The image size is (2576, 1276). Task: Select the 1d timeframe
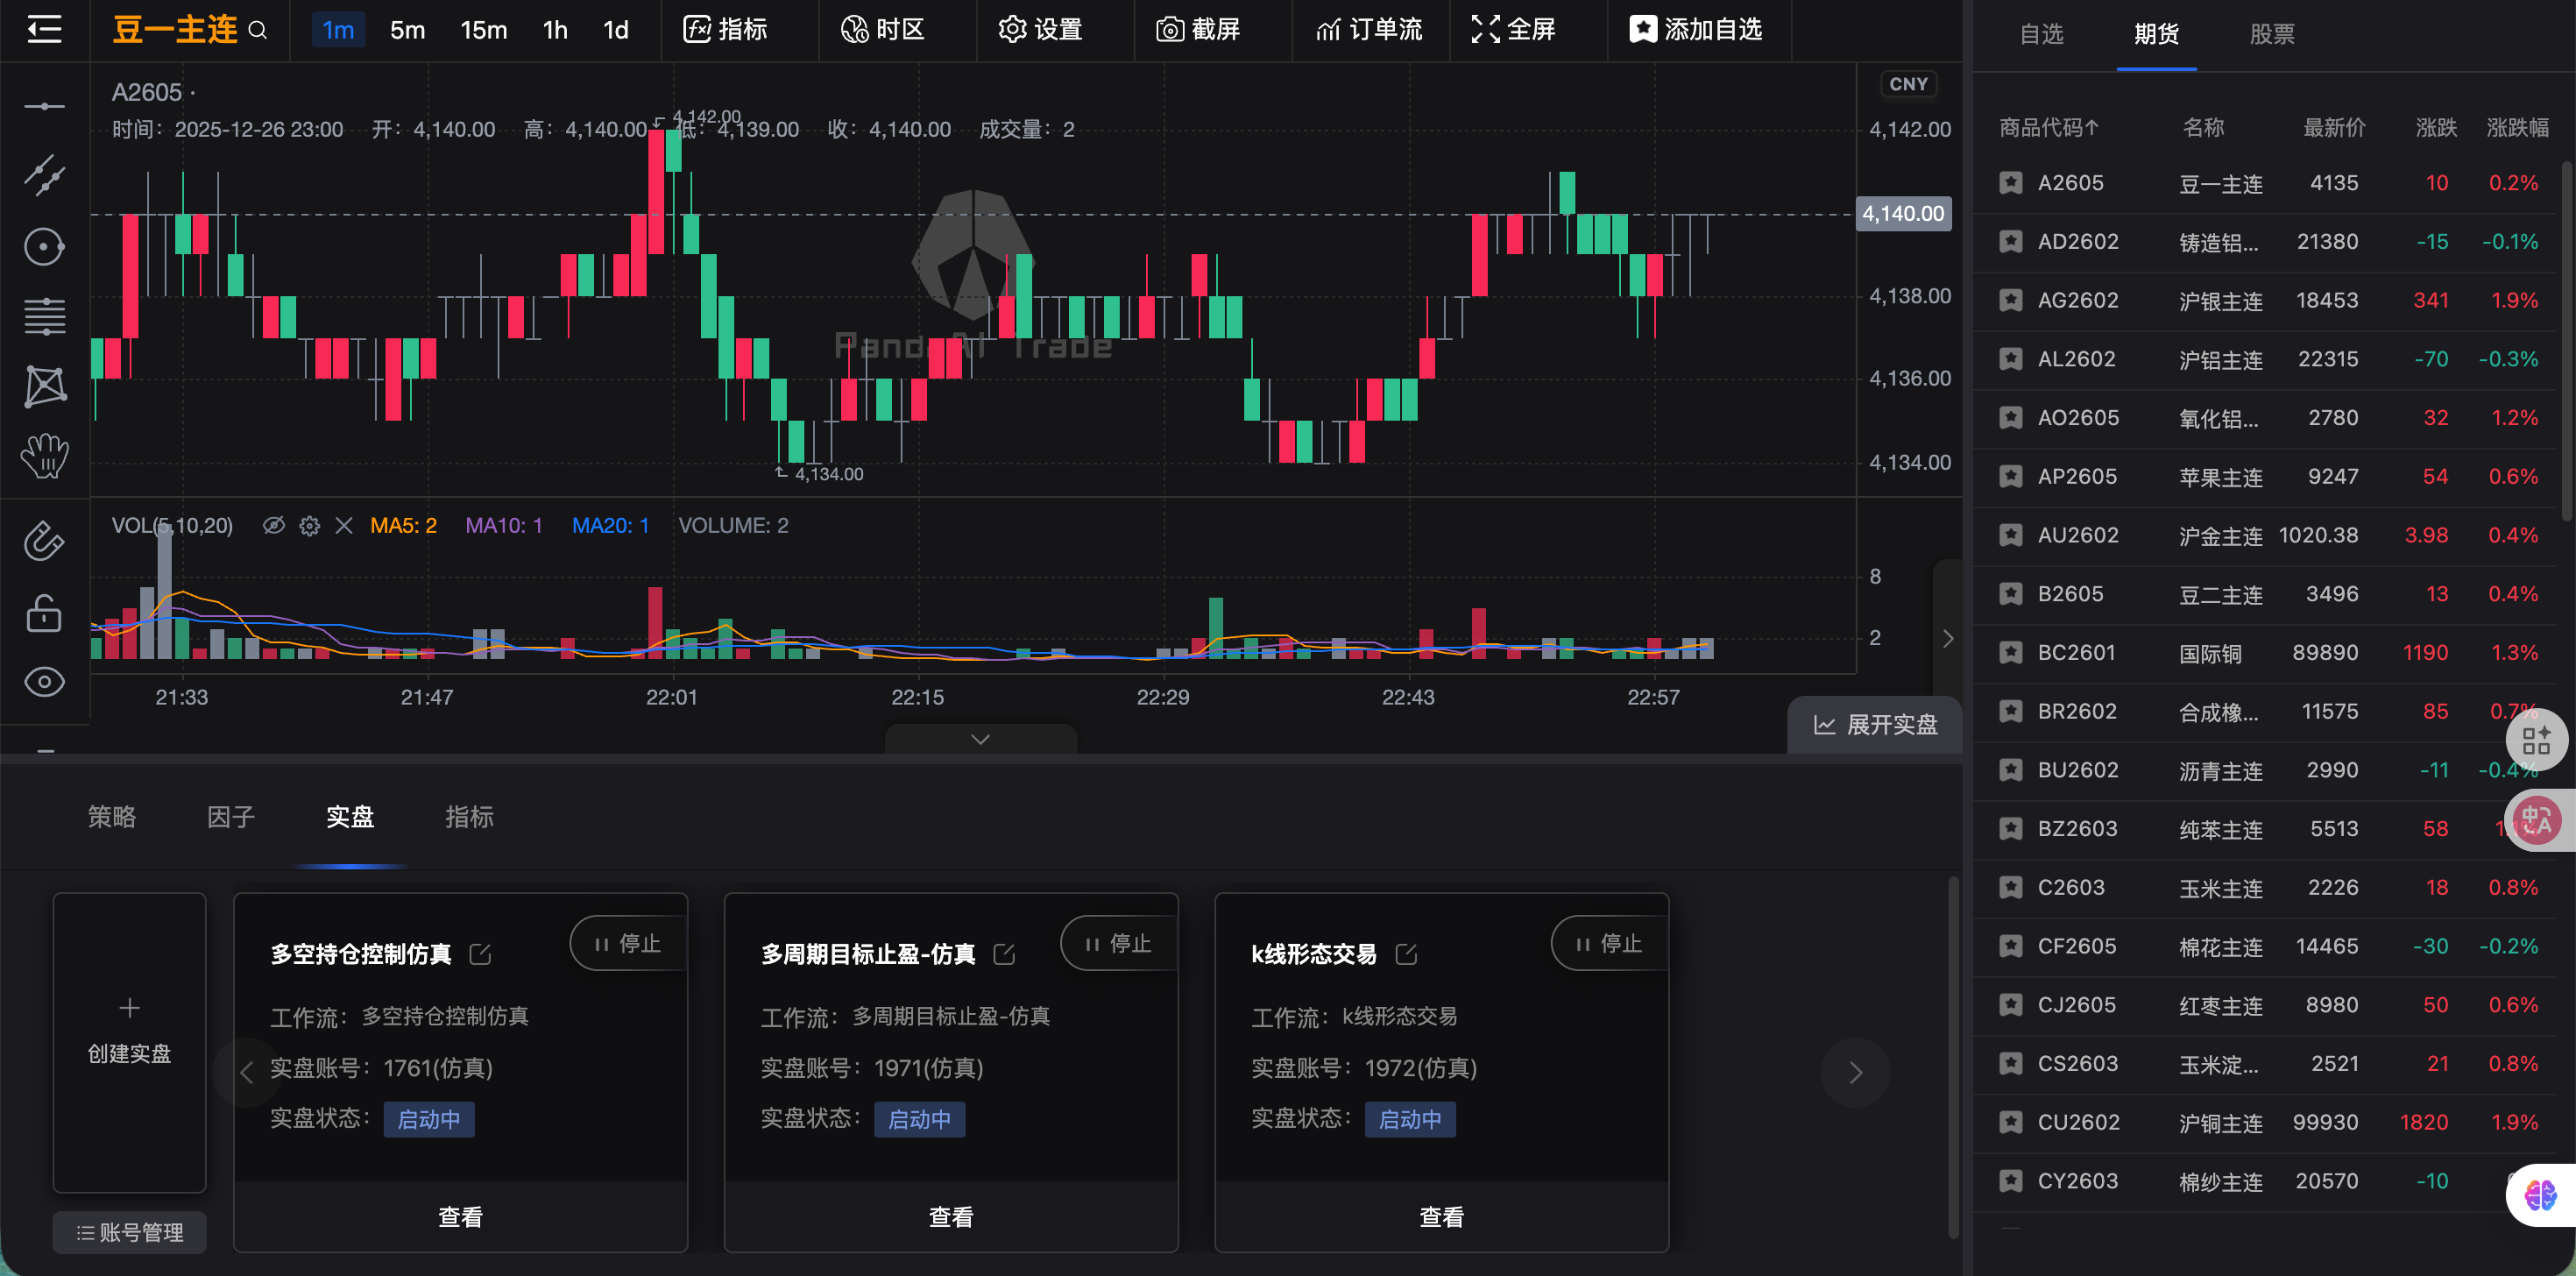point(616,30)
